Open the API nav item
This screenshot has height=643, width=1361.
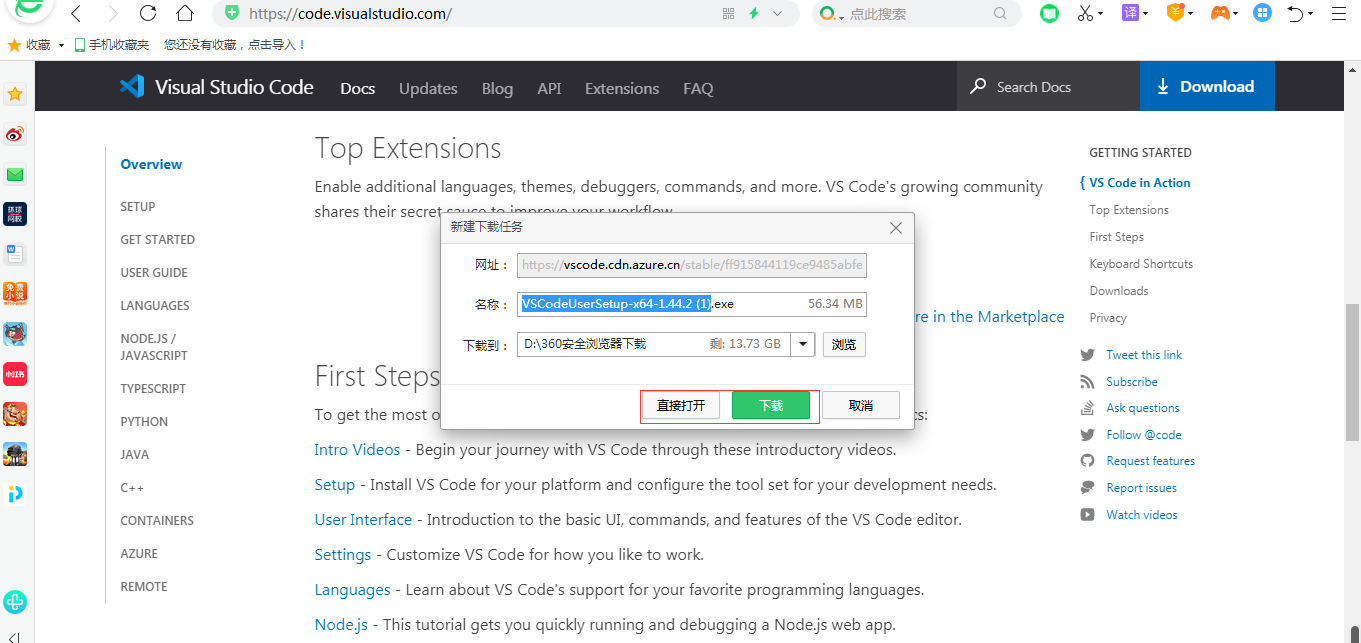[549, 88]
